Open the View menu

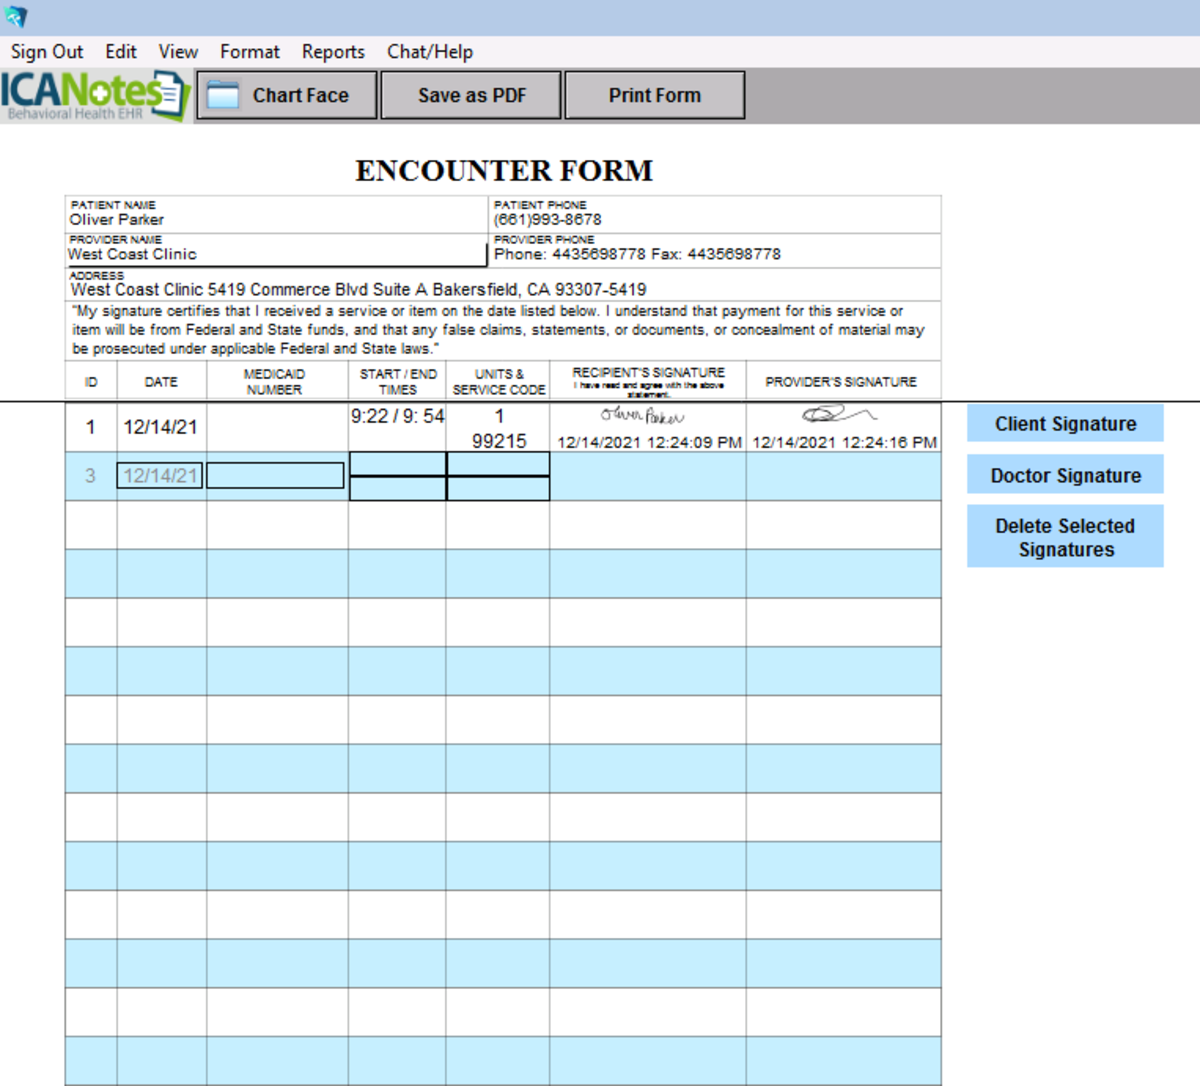click(178, 52)
